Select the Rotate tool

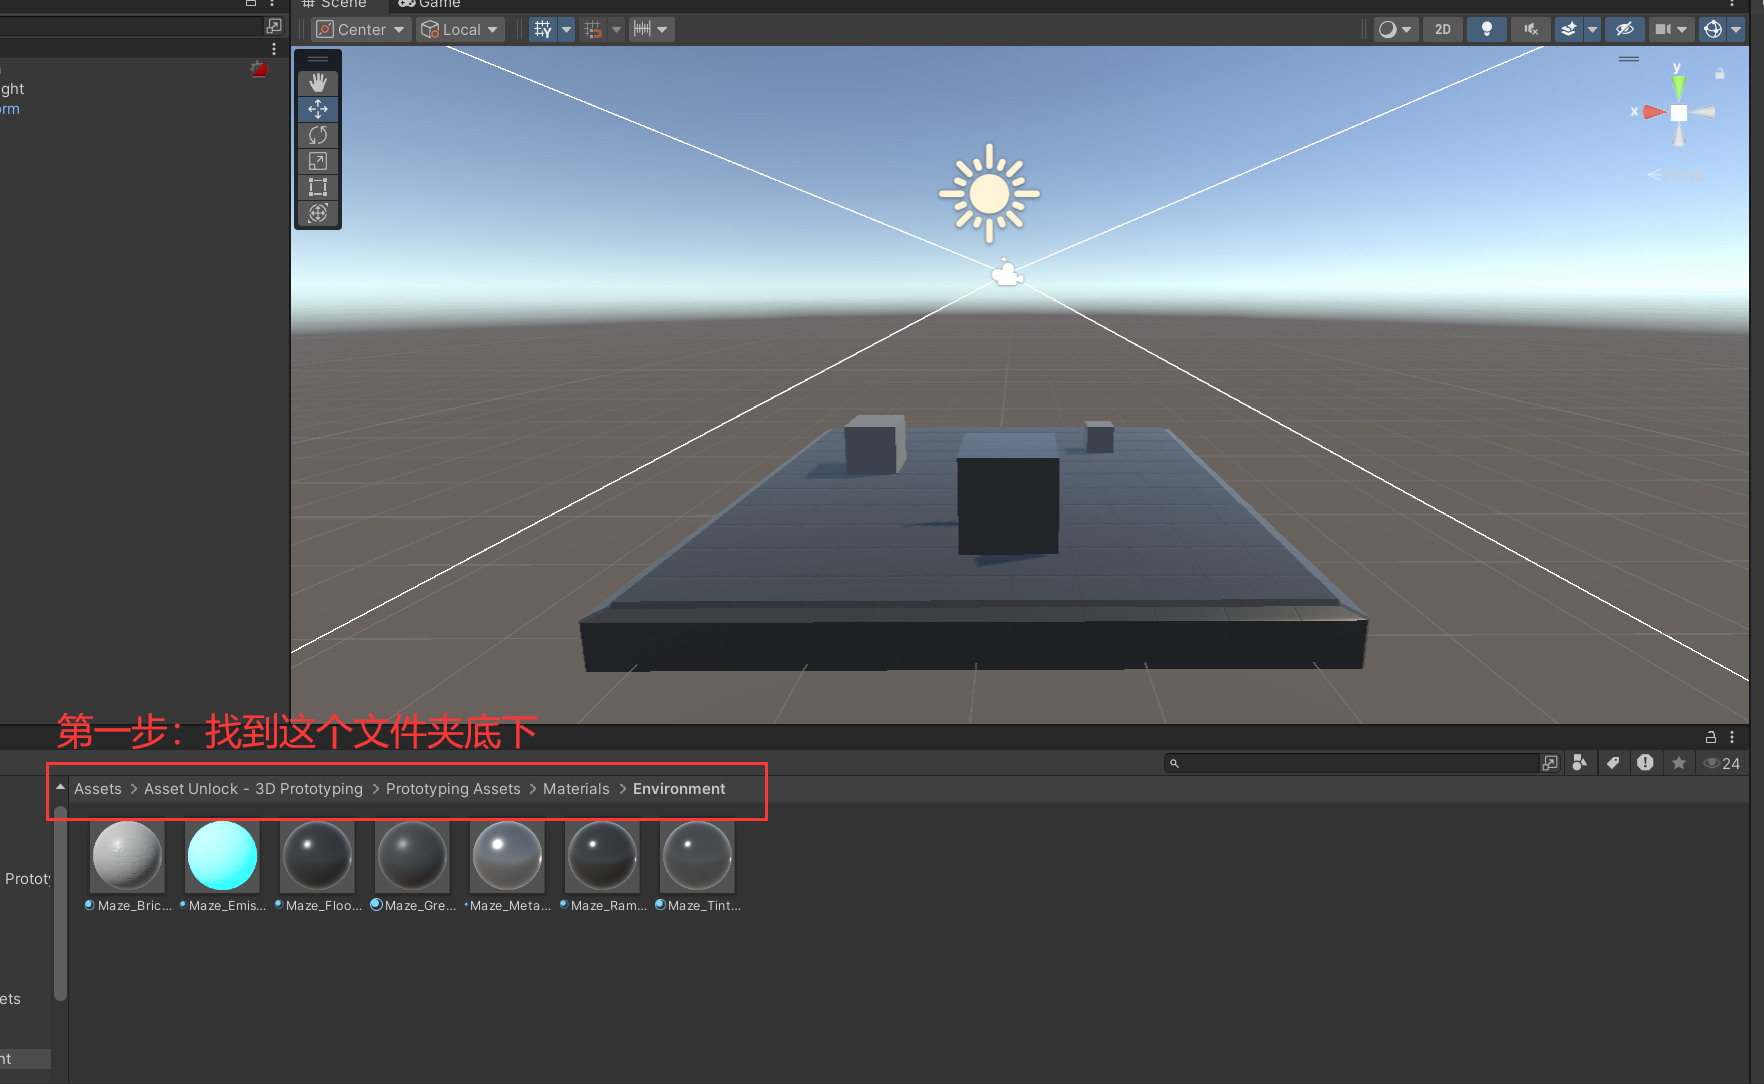(x=318, y=135)
